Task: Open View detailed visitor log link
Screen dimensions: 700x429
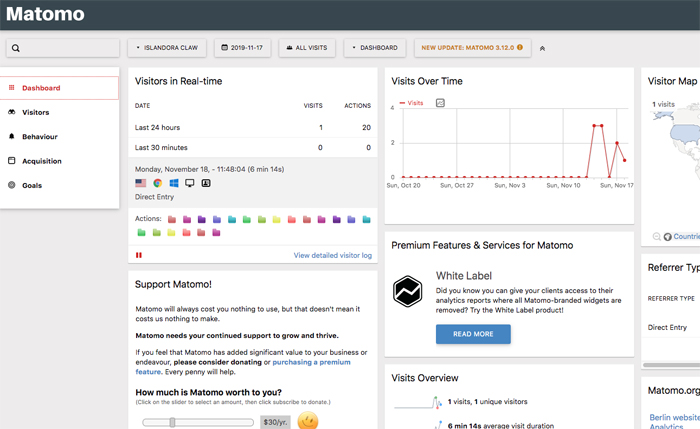Action: pos(333,255)
